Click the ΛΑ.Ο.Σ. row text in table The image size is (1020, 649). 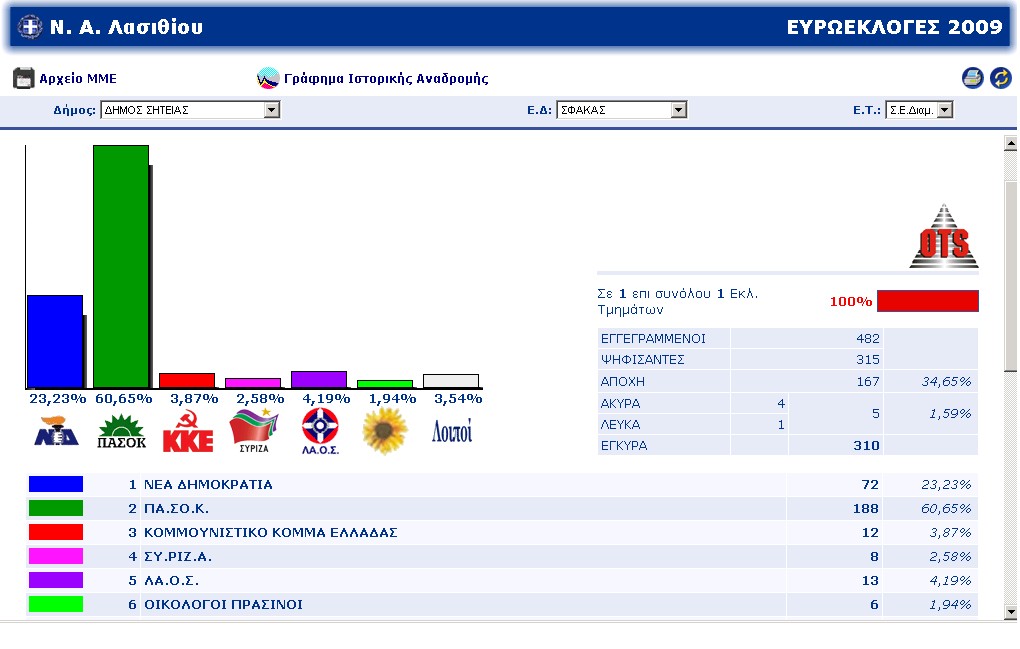tap(171, 581)
